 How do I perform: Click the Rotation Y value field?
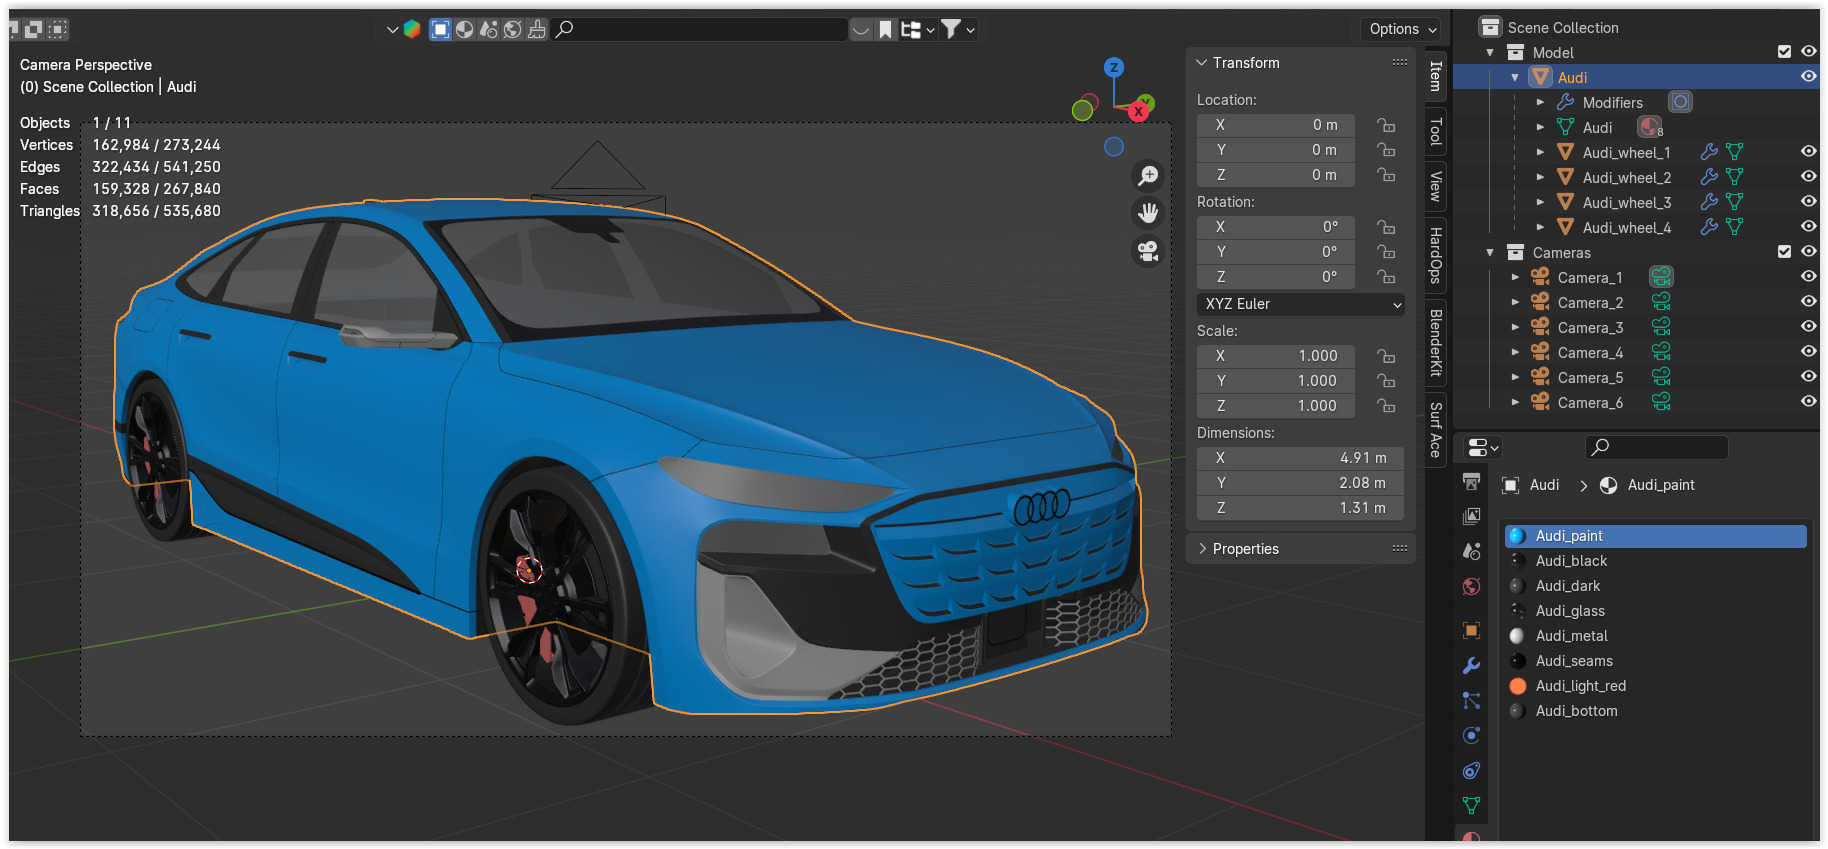[1276, 252]
